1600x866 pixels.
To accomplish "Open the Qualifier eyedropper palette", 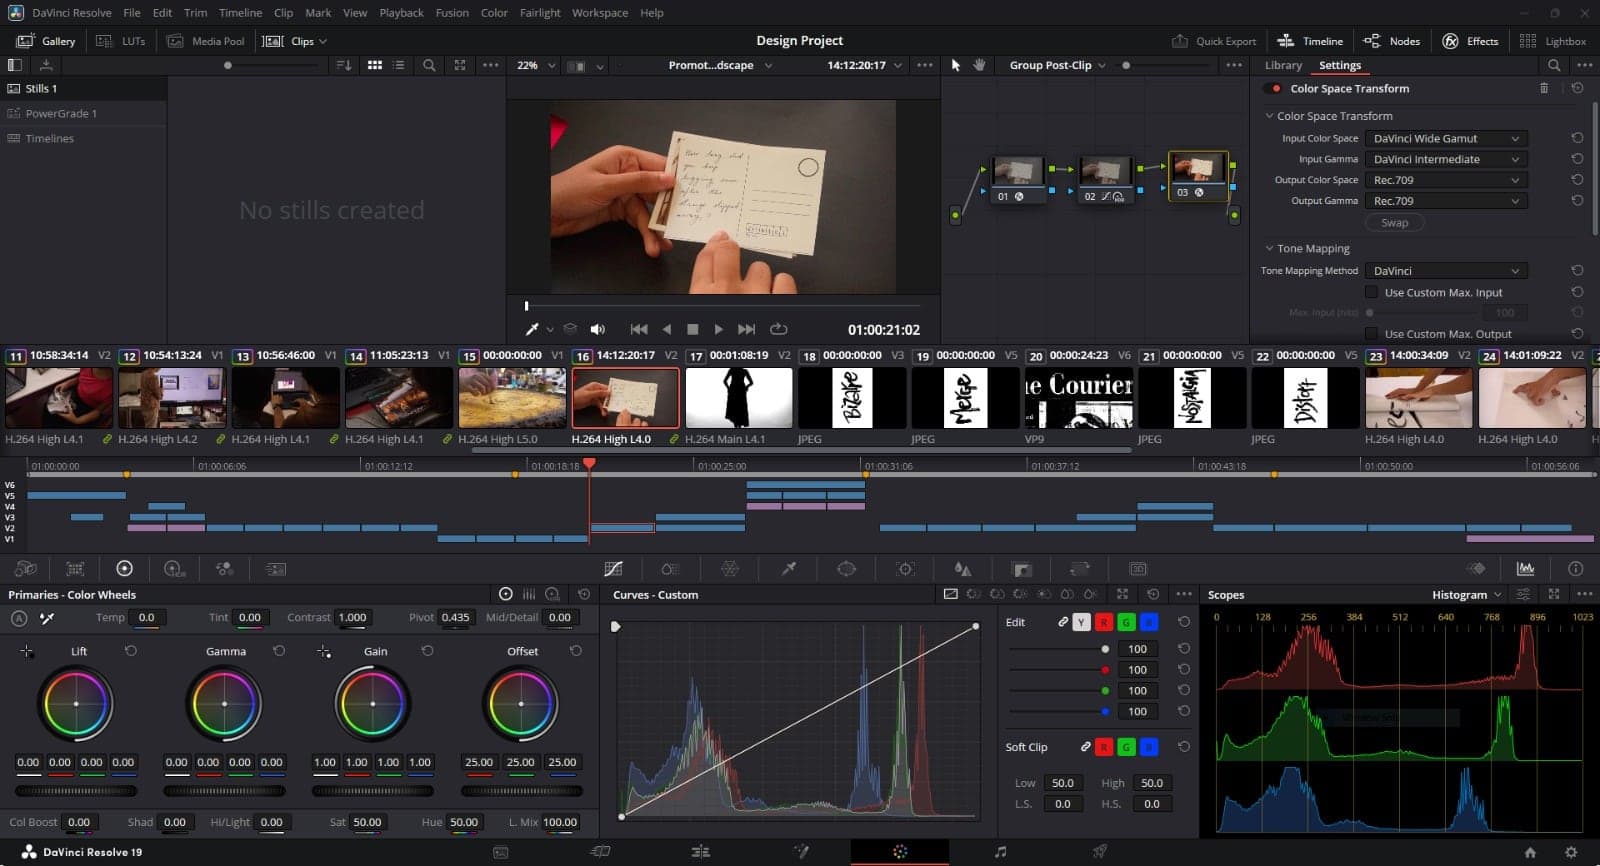I will tap(788, 569).
